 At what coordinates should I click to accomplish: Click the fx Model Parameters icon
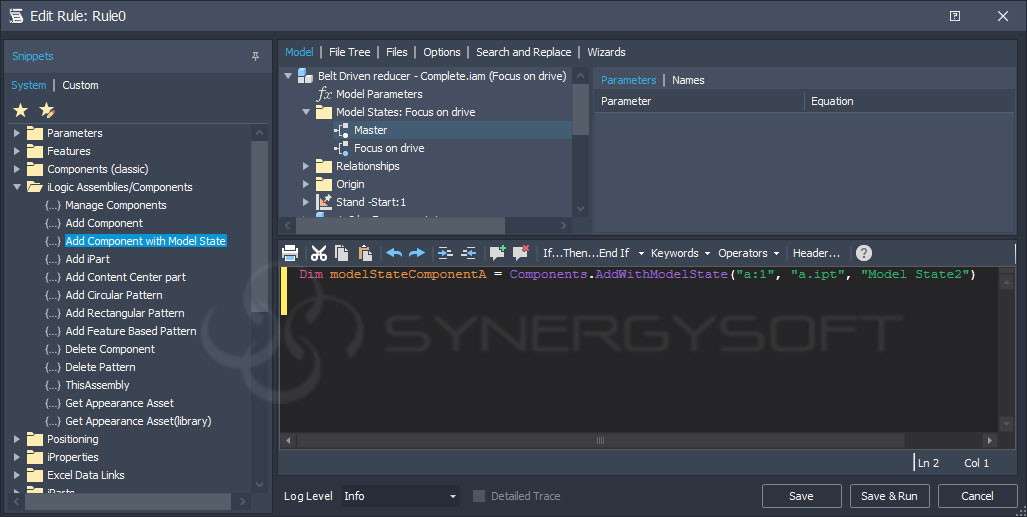click(324, 94)
